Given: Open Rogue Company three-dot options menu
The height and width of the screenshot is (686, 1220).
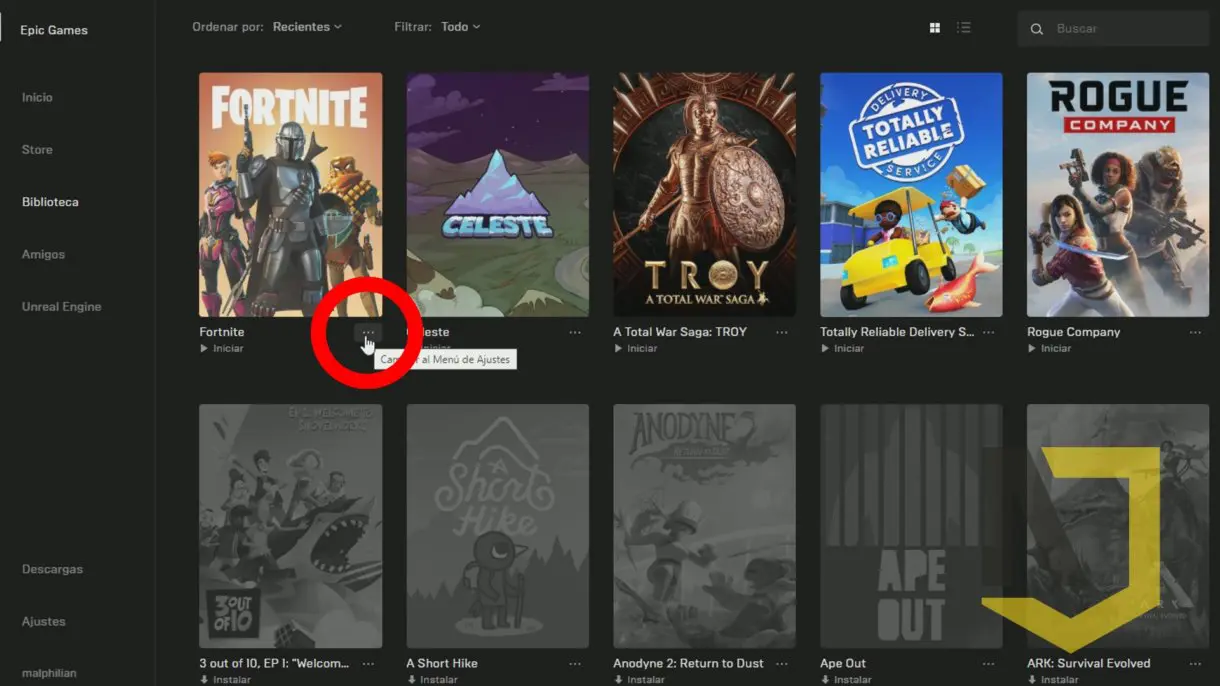Looking at the screenshot, I should [x=1196, y=332].
